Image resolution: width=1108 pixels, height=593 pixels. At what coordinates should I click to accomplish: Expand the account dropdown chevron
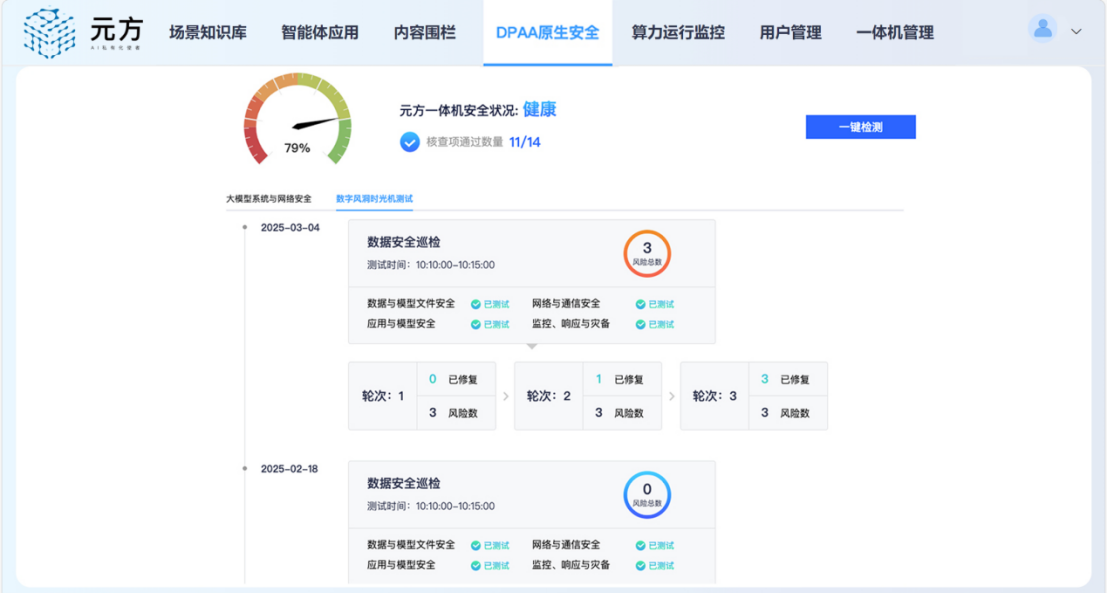point(1076,31)
